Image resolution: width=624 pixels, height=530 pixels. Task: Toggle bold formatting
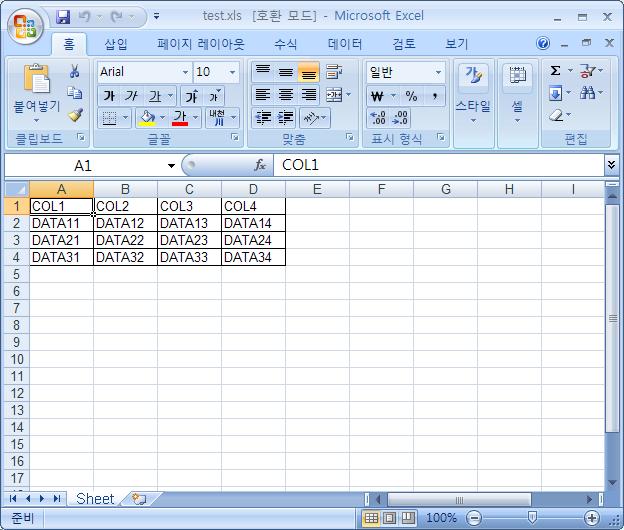(x=109, y=96)
